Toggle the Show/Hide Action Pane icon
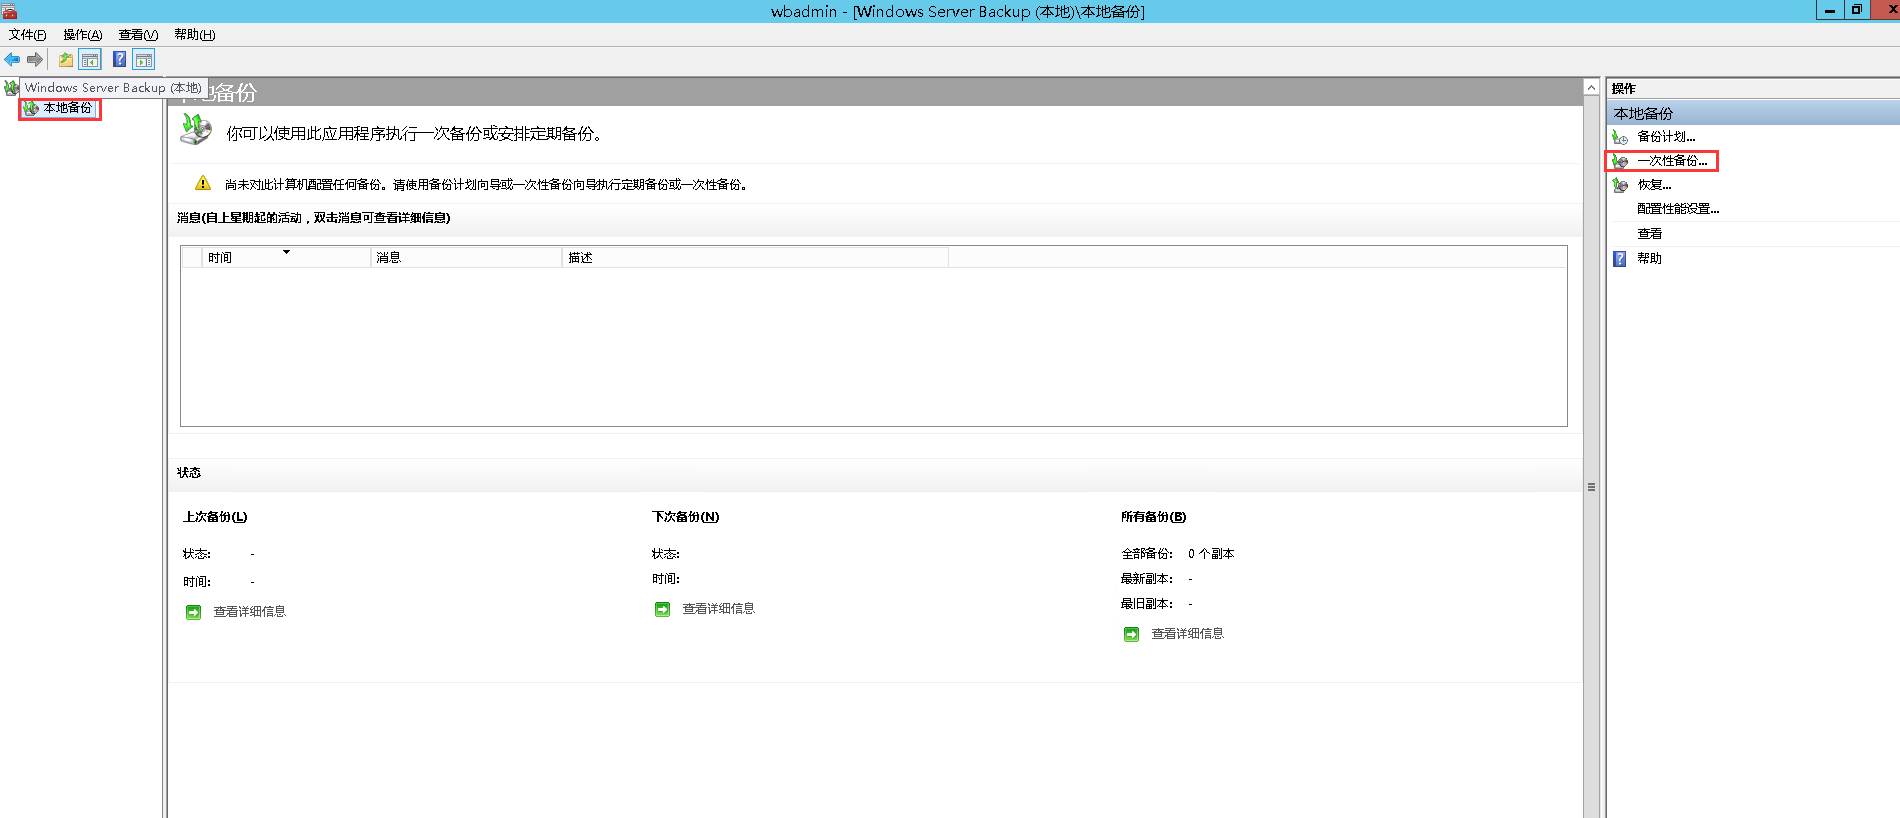This screenshot has height=818, width=1900. tap(144, 60)
